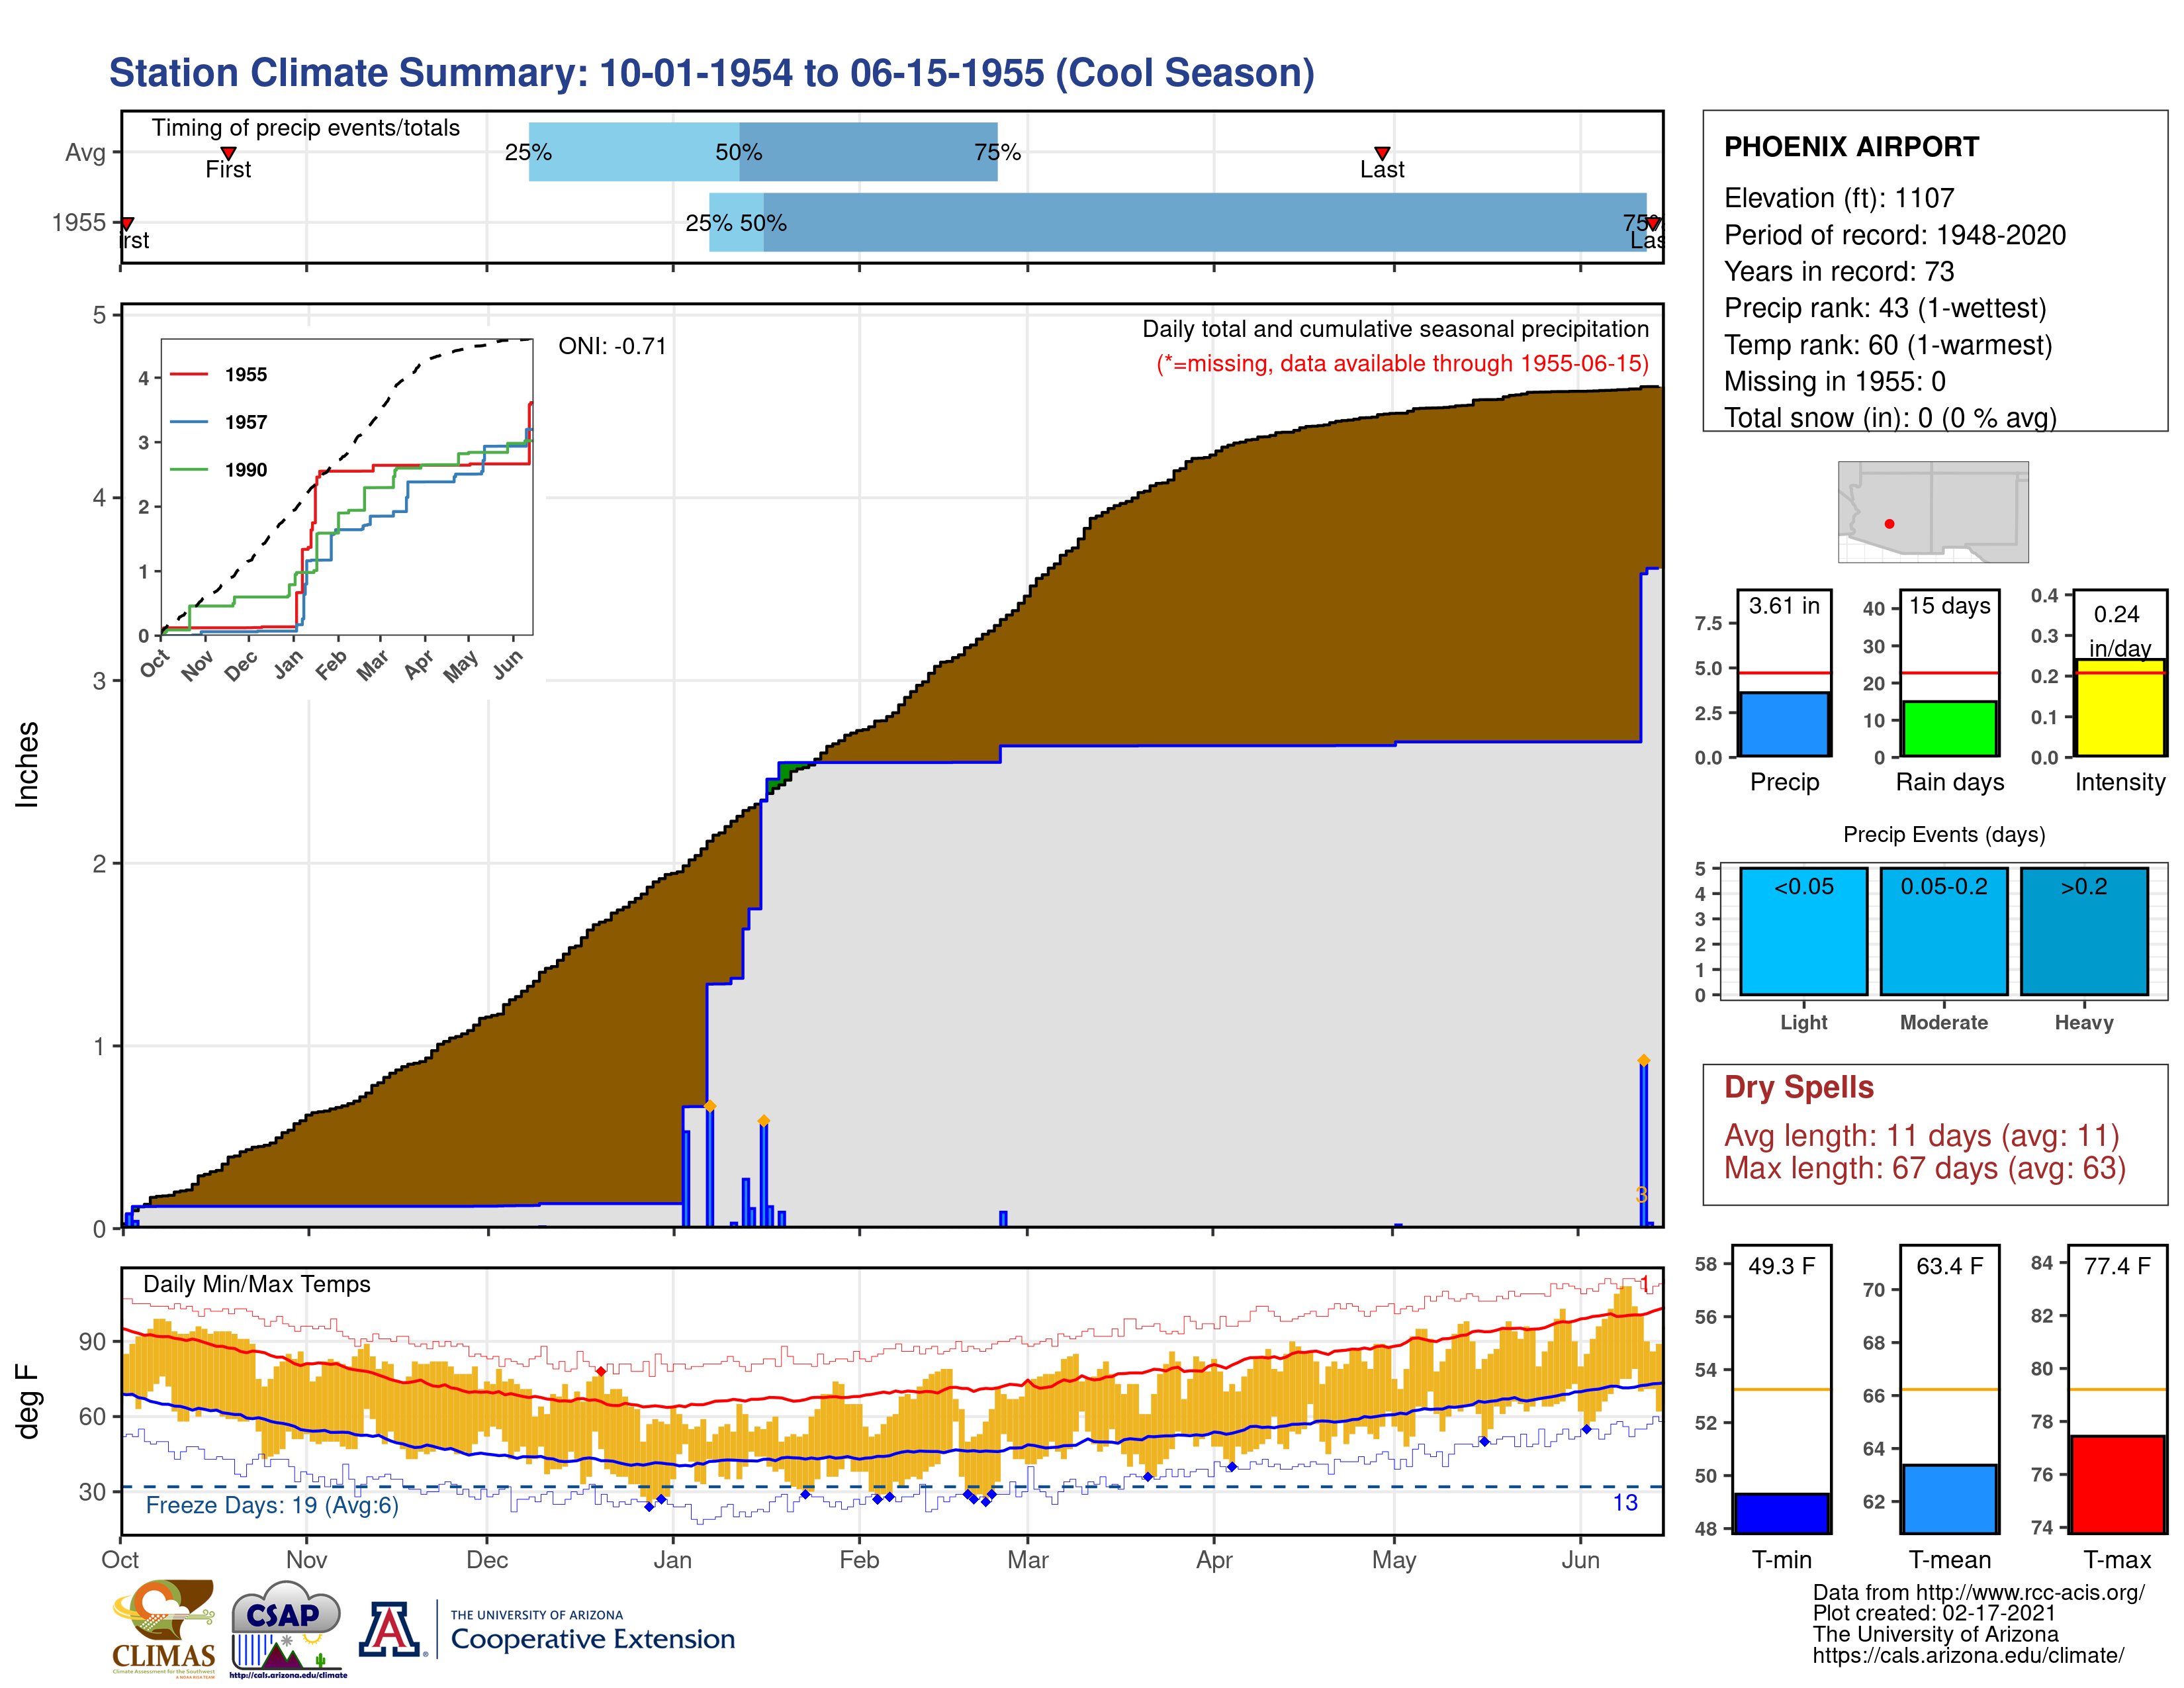Click the Precip Events (days) heading
This screenshot has height=1688, width=2184.
(x=1944, y=834)
